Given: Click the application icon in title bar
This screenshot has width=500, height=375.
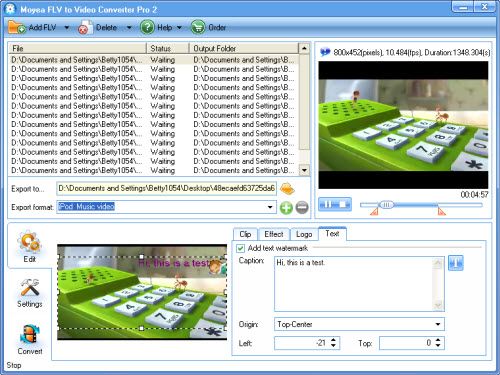Looking at the screenshot, I should click(10, 9).
